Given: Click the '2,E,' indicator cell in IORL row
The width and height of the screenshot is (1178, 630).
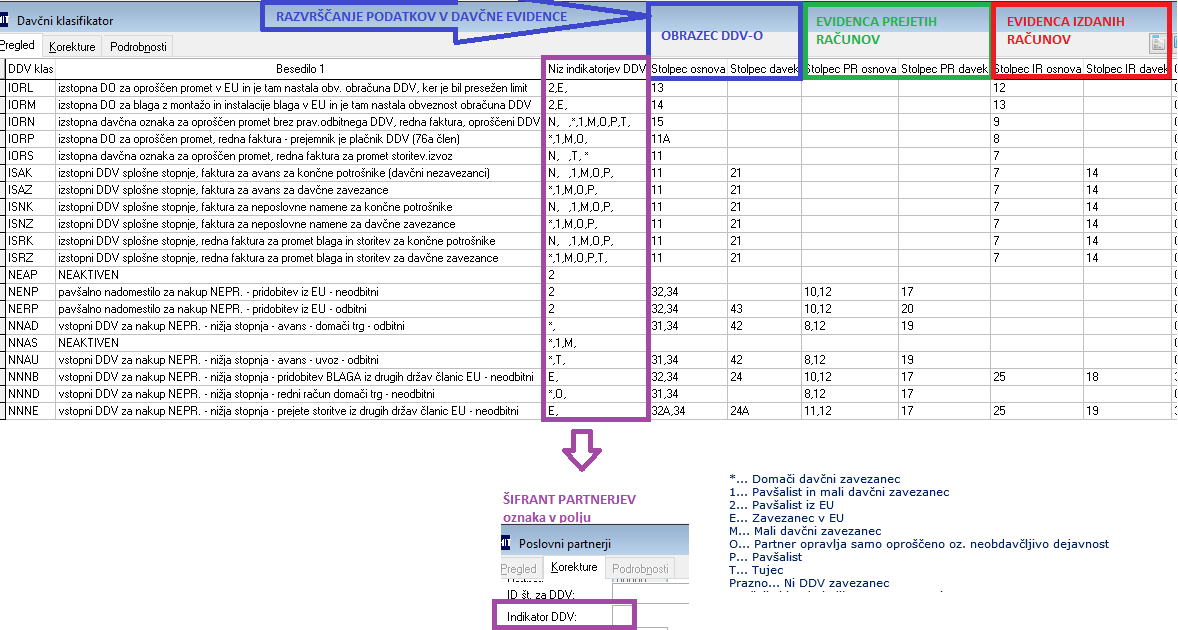Looking at the screenshot, I should tap(597, 88).
